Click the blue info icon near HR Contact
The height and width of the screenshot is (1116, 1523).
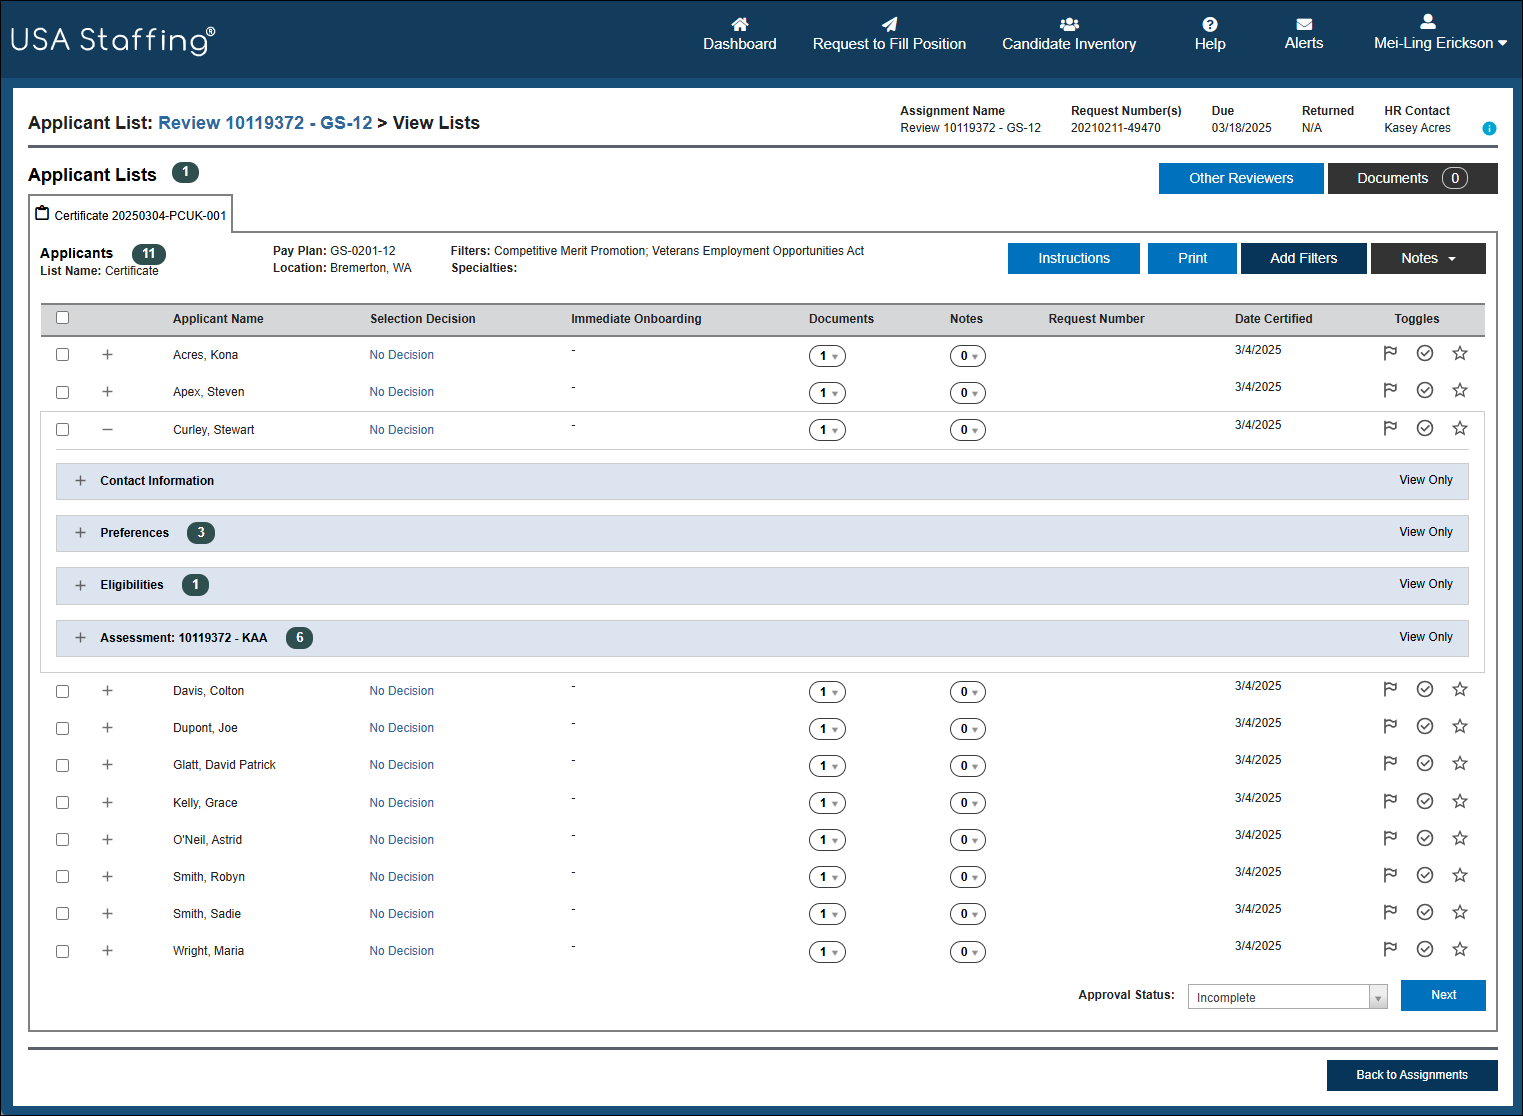coord(1489,128)
